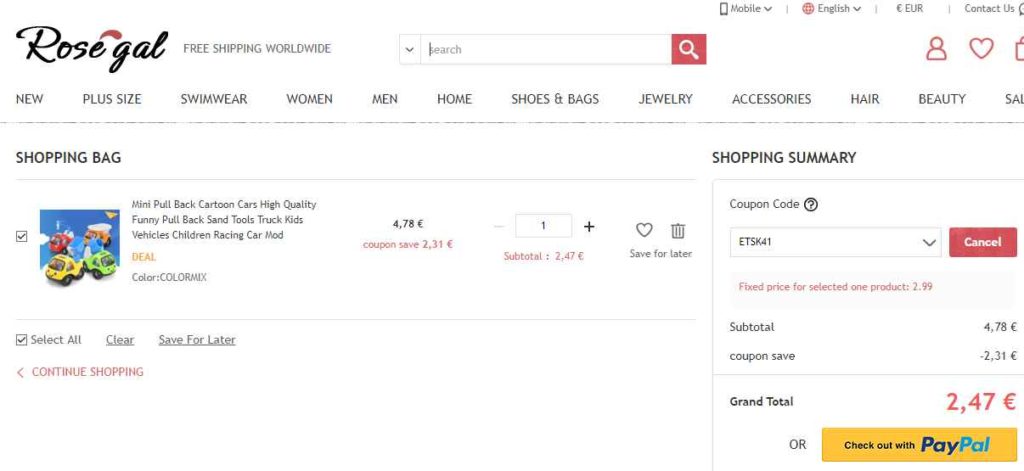Toggle the Select All checkbox
Image resolution: width=1024 pixels, height=471 pixels.
[22, 340]
